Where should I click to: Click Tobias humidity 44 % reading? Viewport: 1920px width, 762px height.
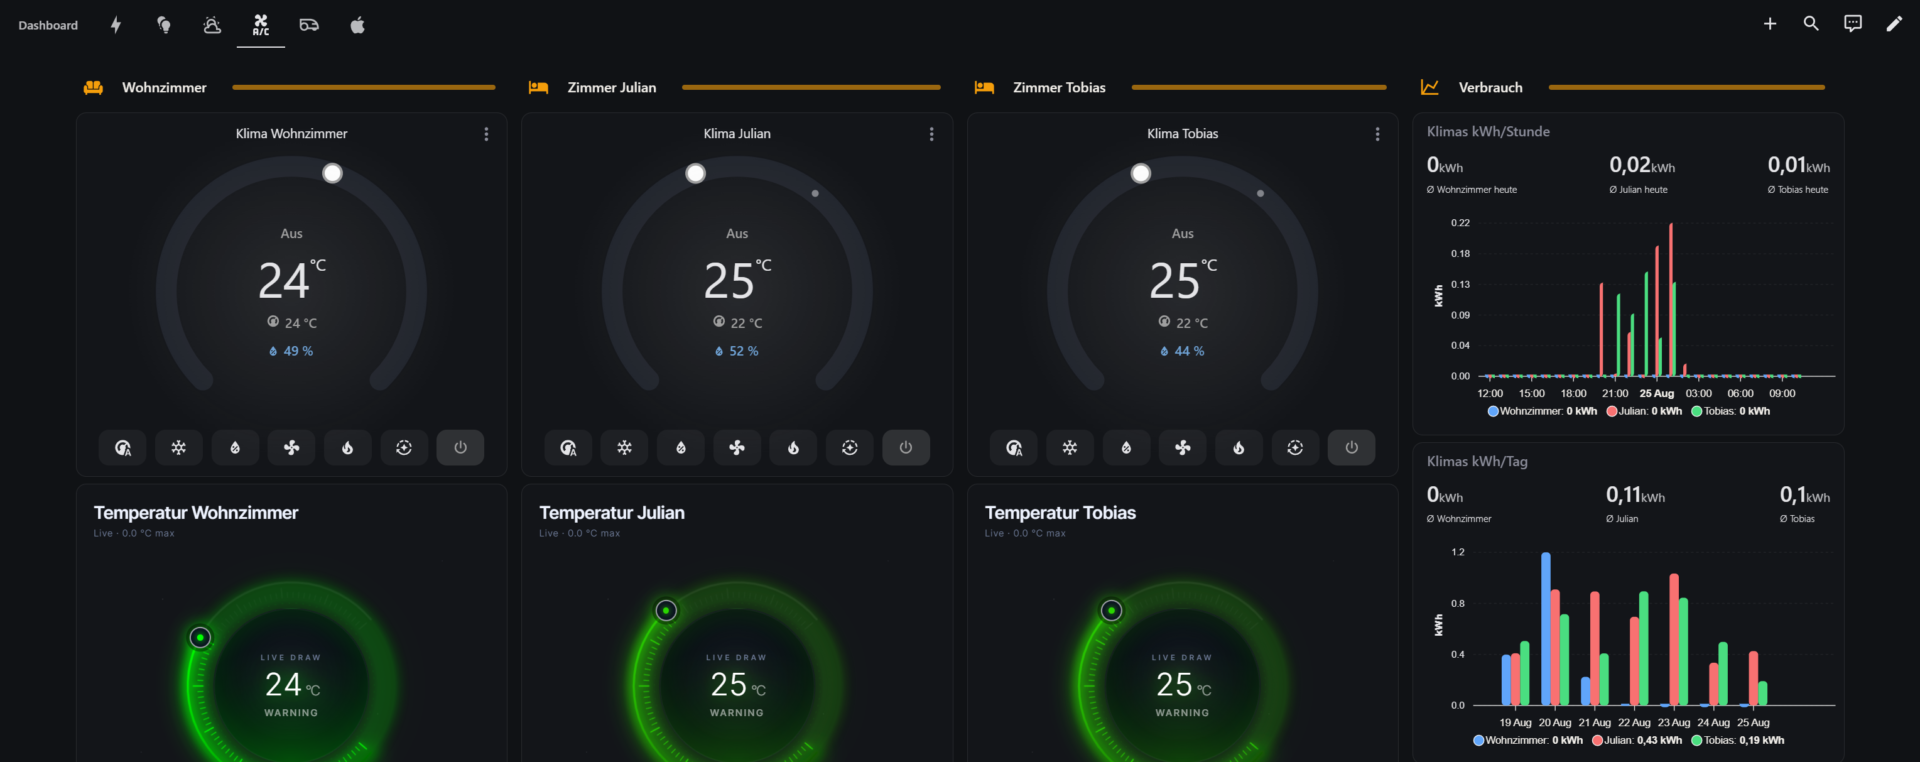(x=1183, y=352)
